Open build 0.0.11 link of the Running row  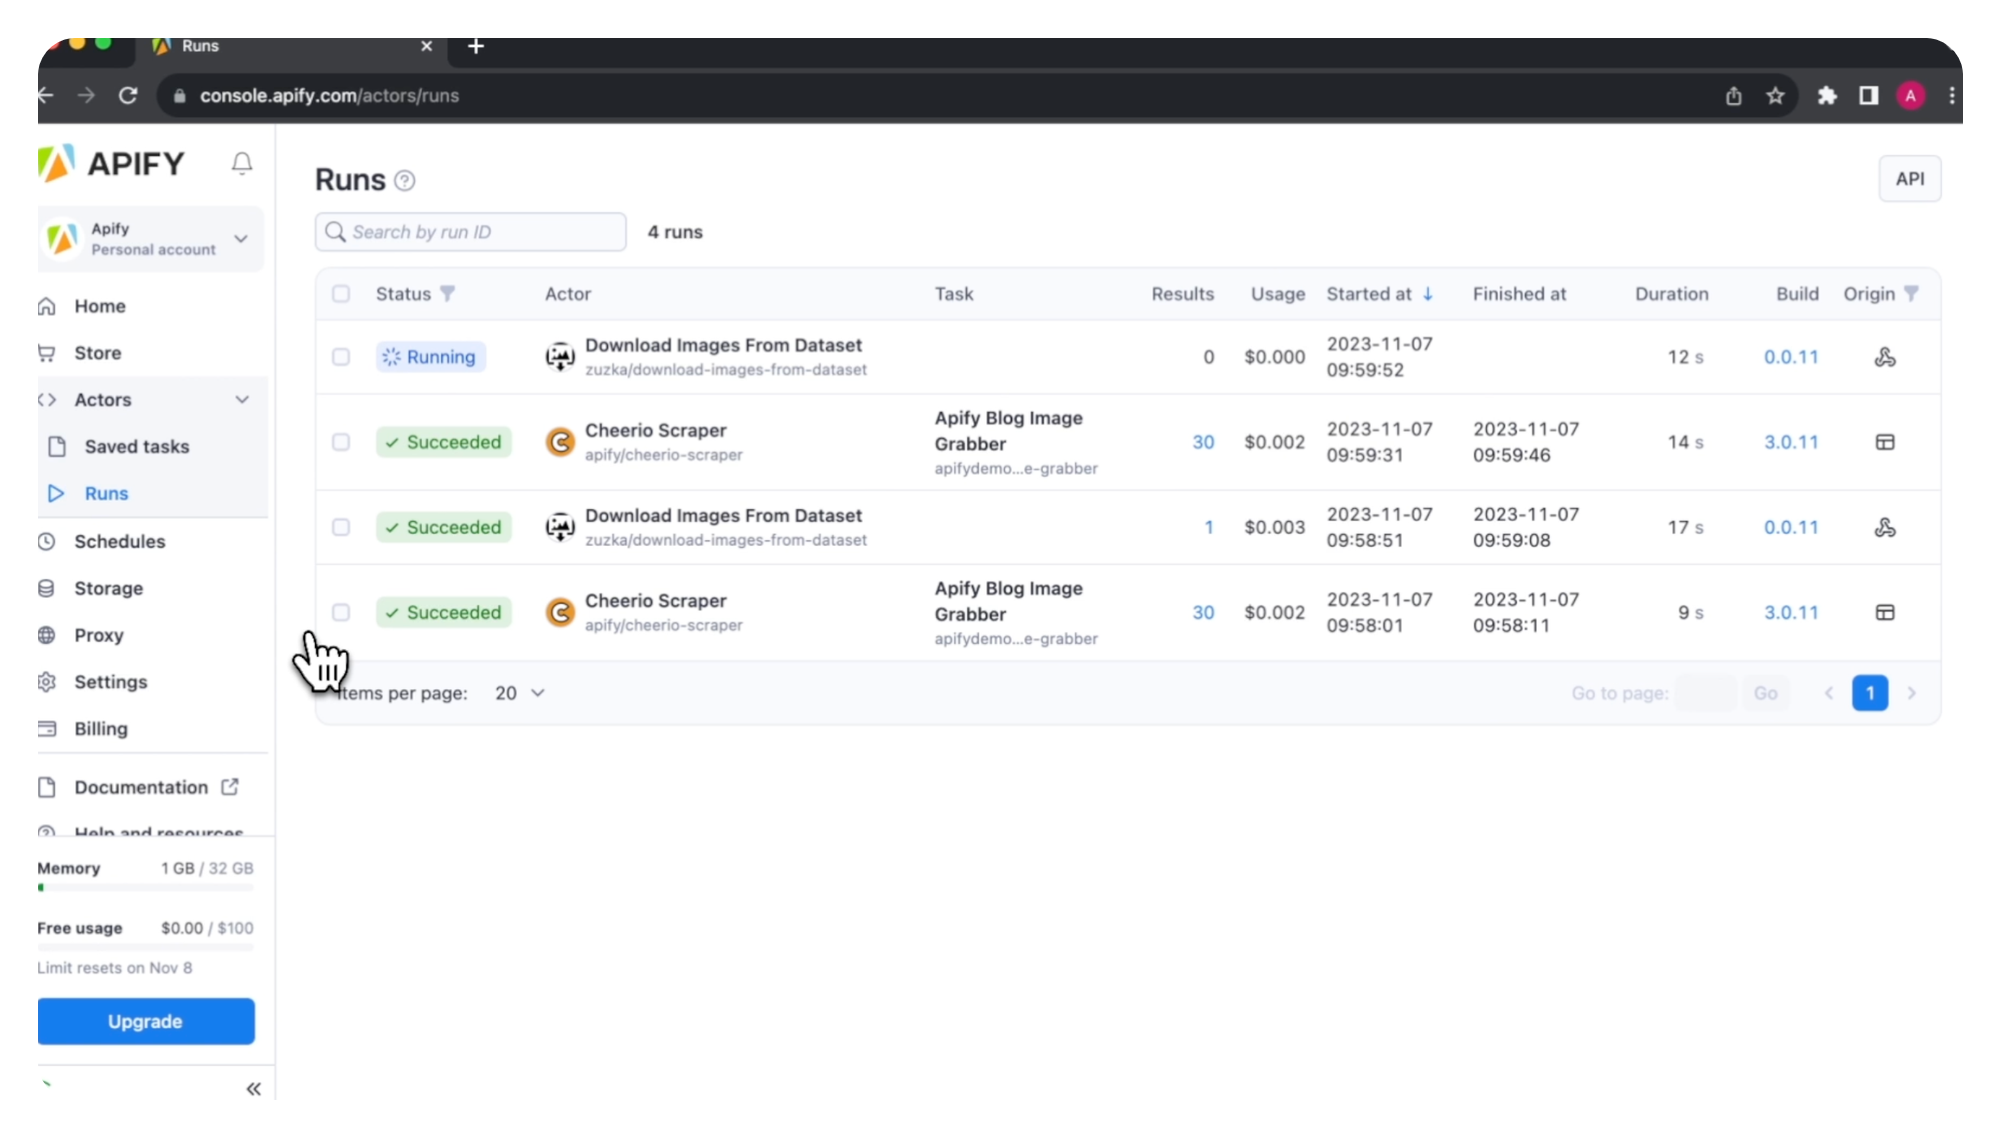pos(1790,357)
